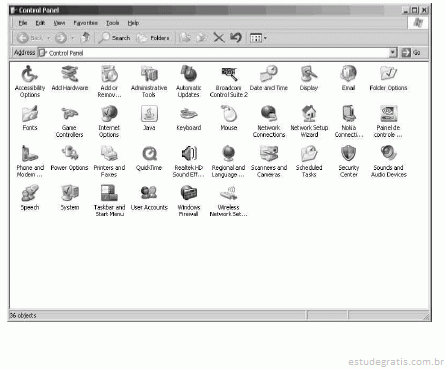Open Add or Remove Programs
445x369 pixels.
(x=109, y=81)
